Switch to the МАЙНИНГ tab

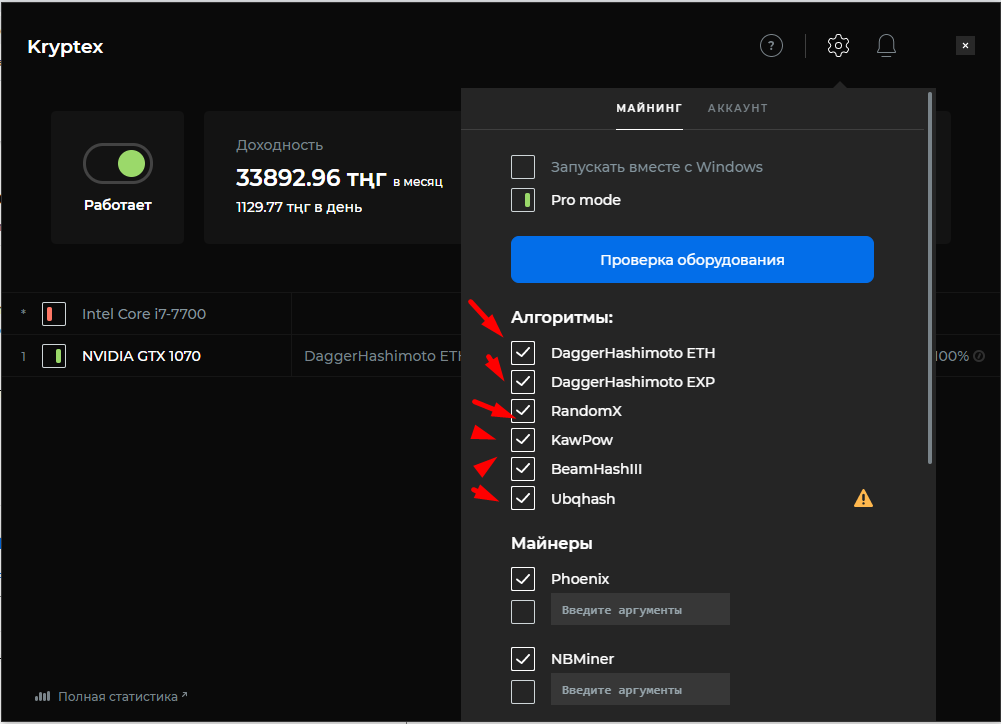(x=649, y=108)
